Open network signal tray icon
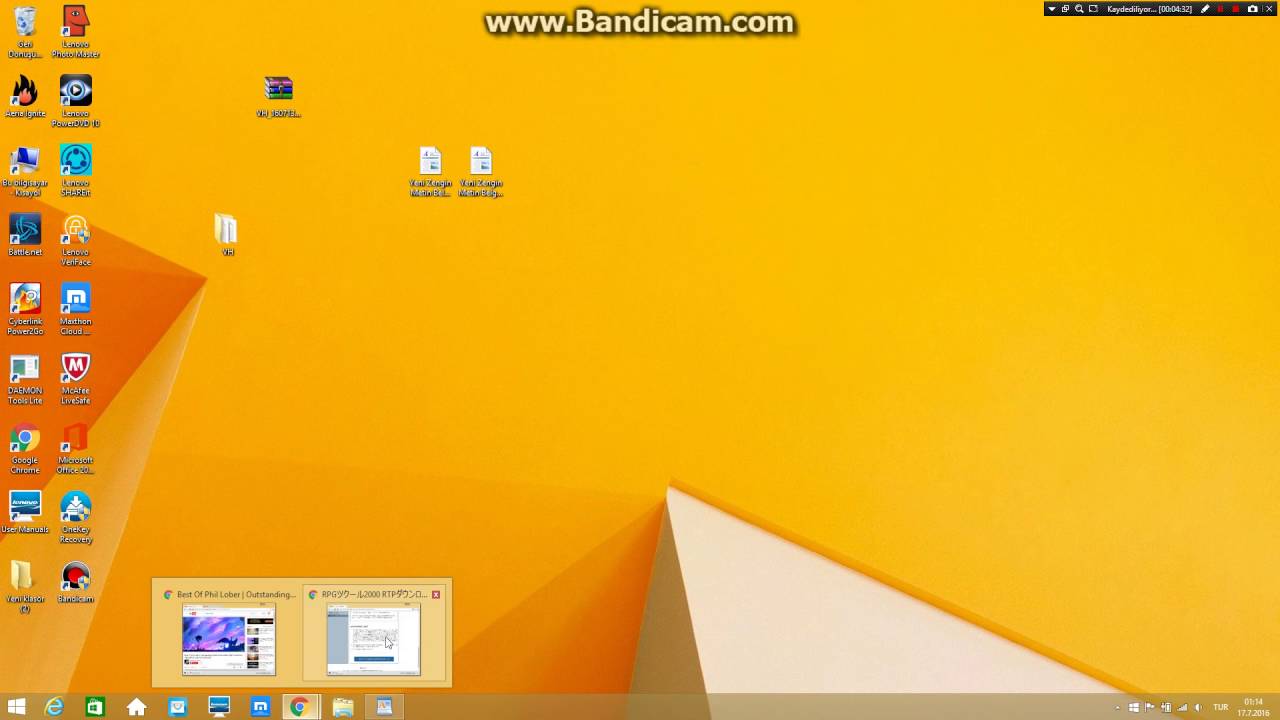The image size is (1280, 720). click(x=1182, y=707)
